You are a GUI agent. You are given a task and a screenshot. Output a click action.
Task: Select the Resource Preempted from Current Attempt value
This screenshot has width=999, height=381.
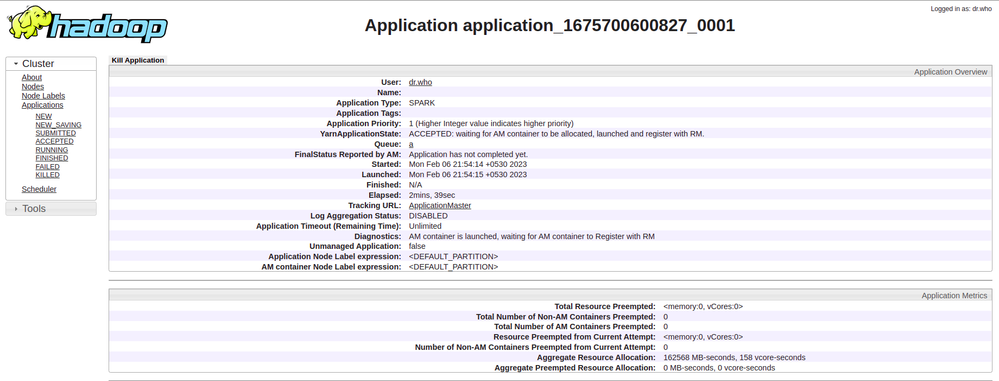(703, 337)
